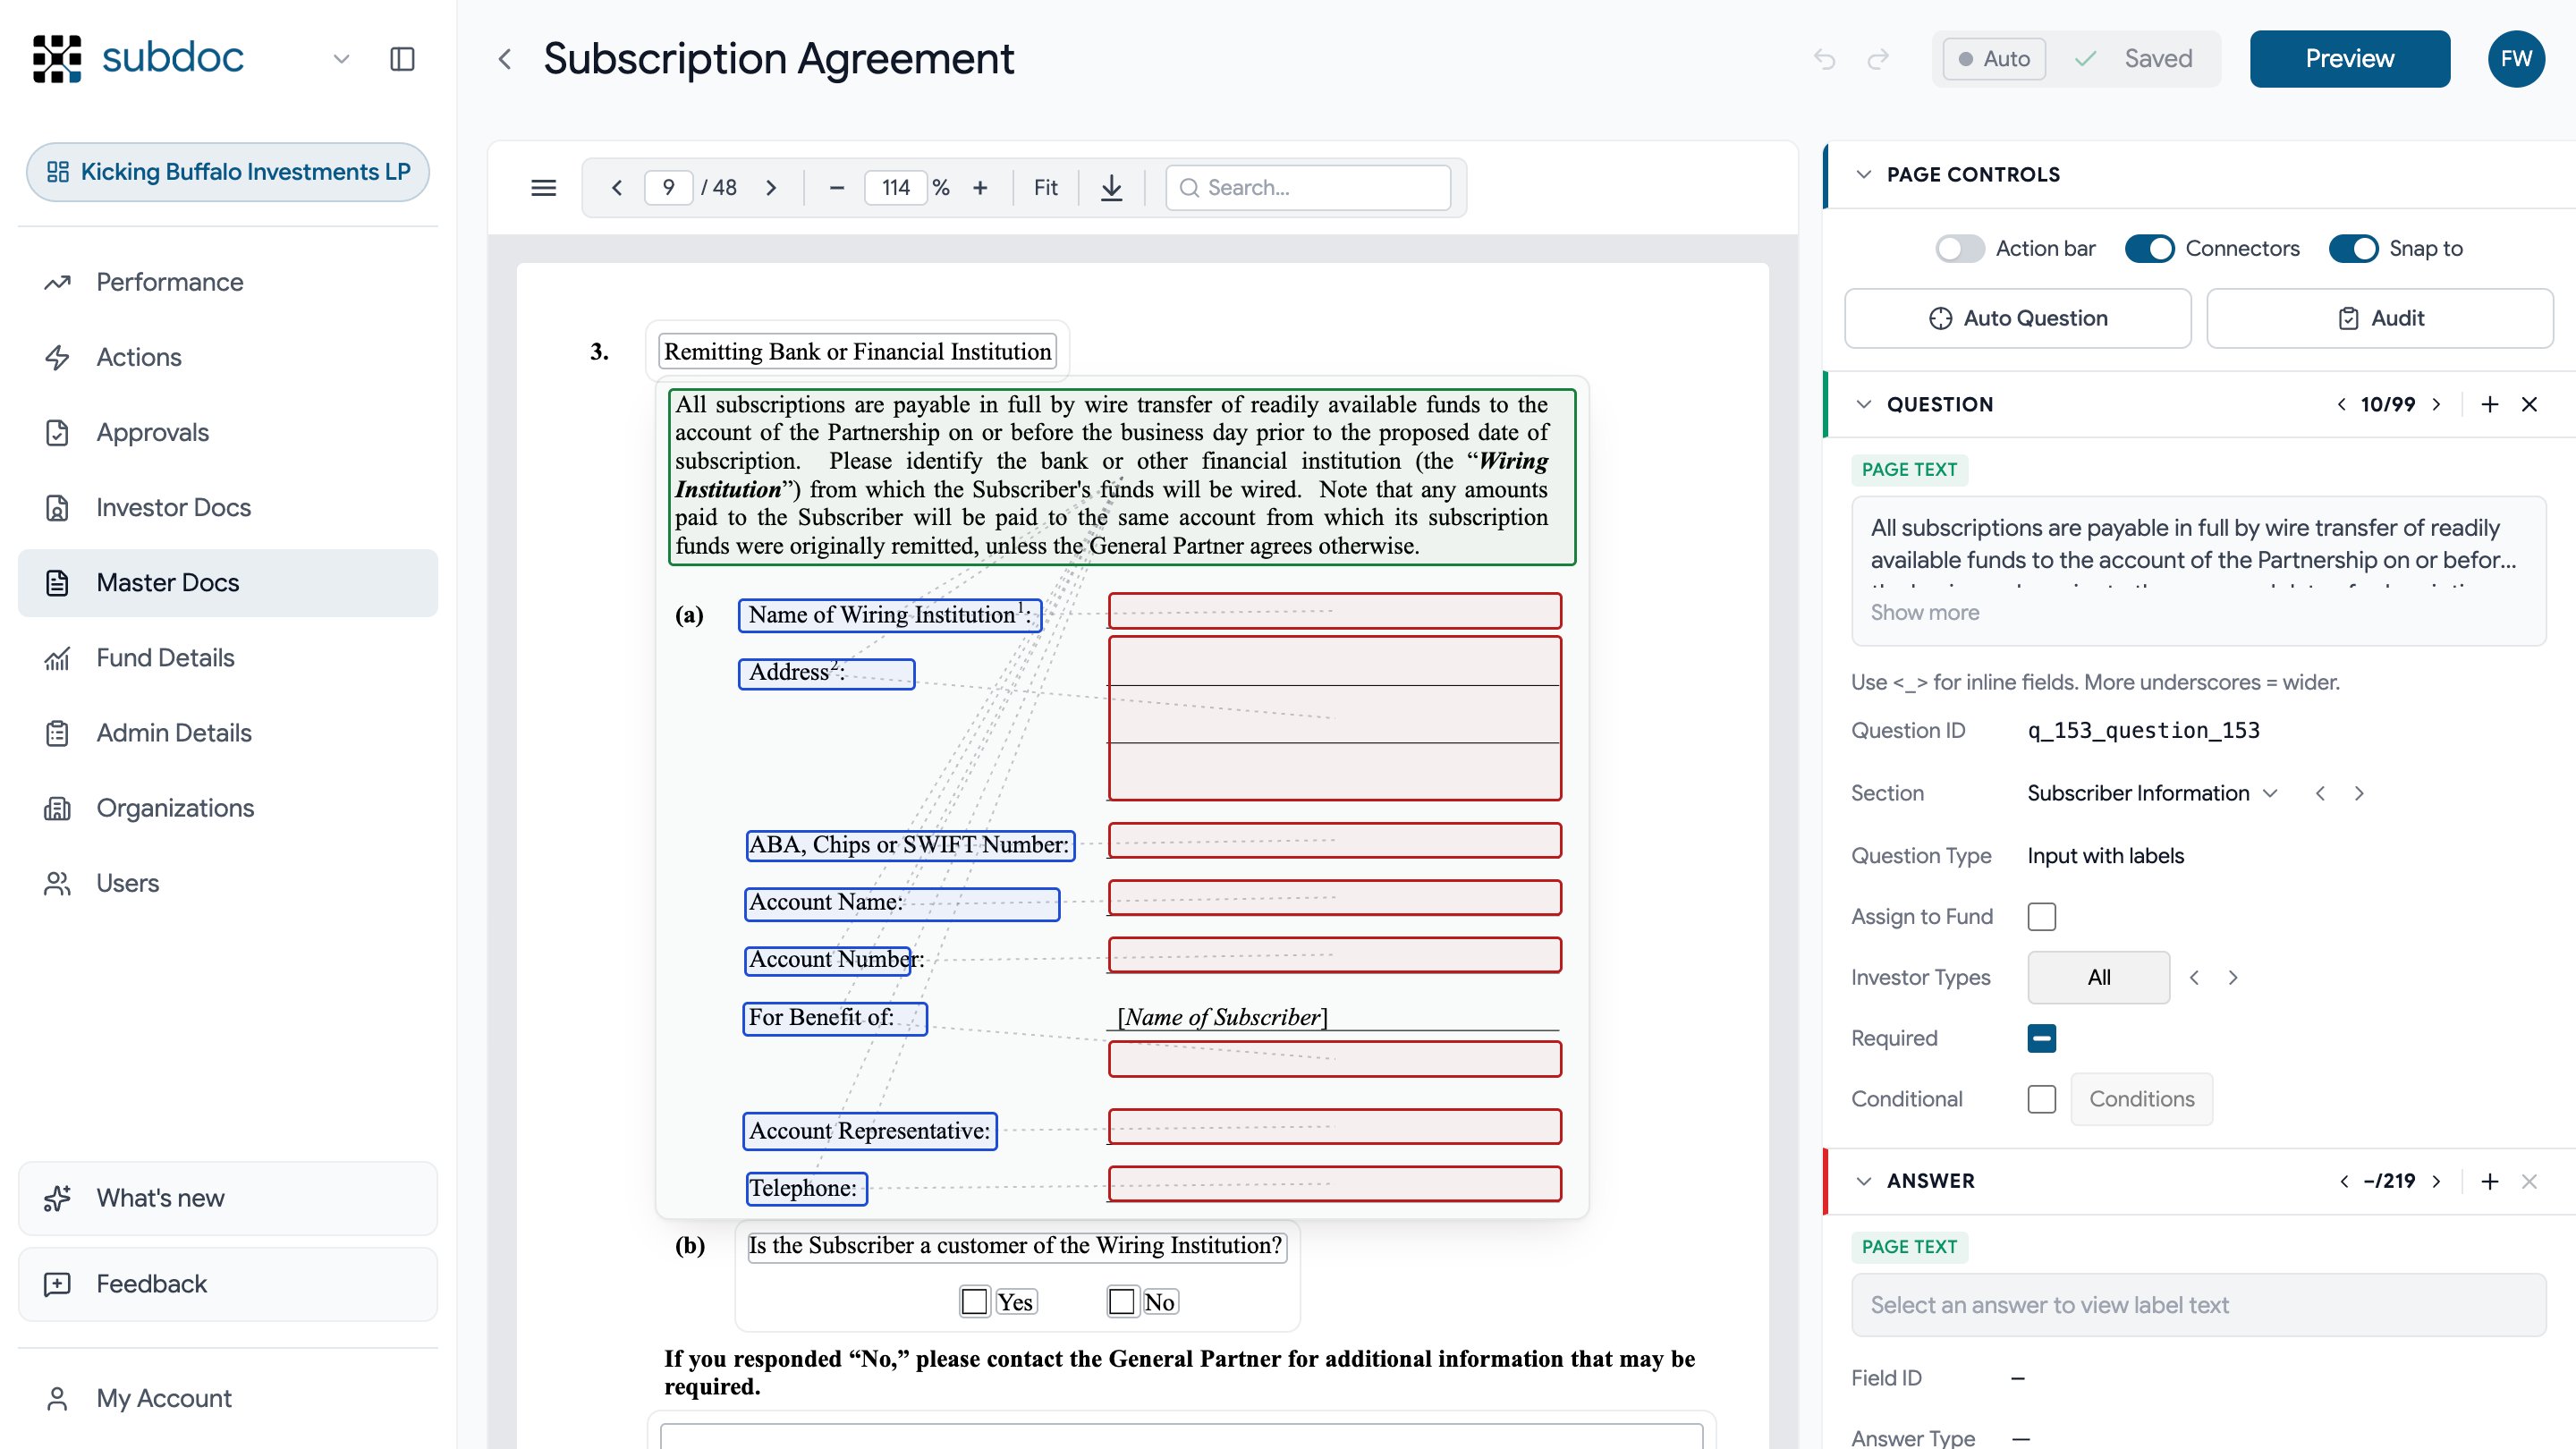
Task: Click the page number field
Action: coord(668,187)
